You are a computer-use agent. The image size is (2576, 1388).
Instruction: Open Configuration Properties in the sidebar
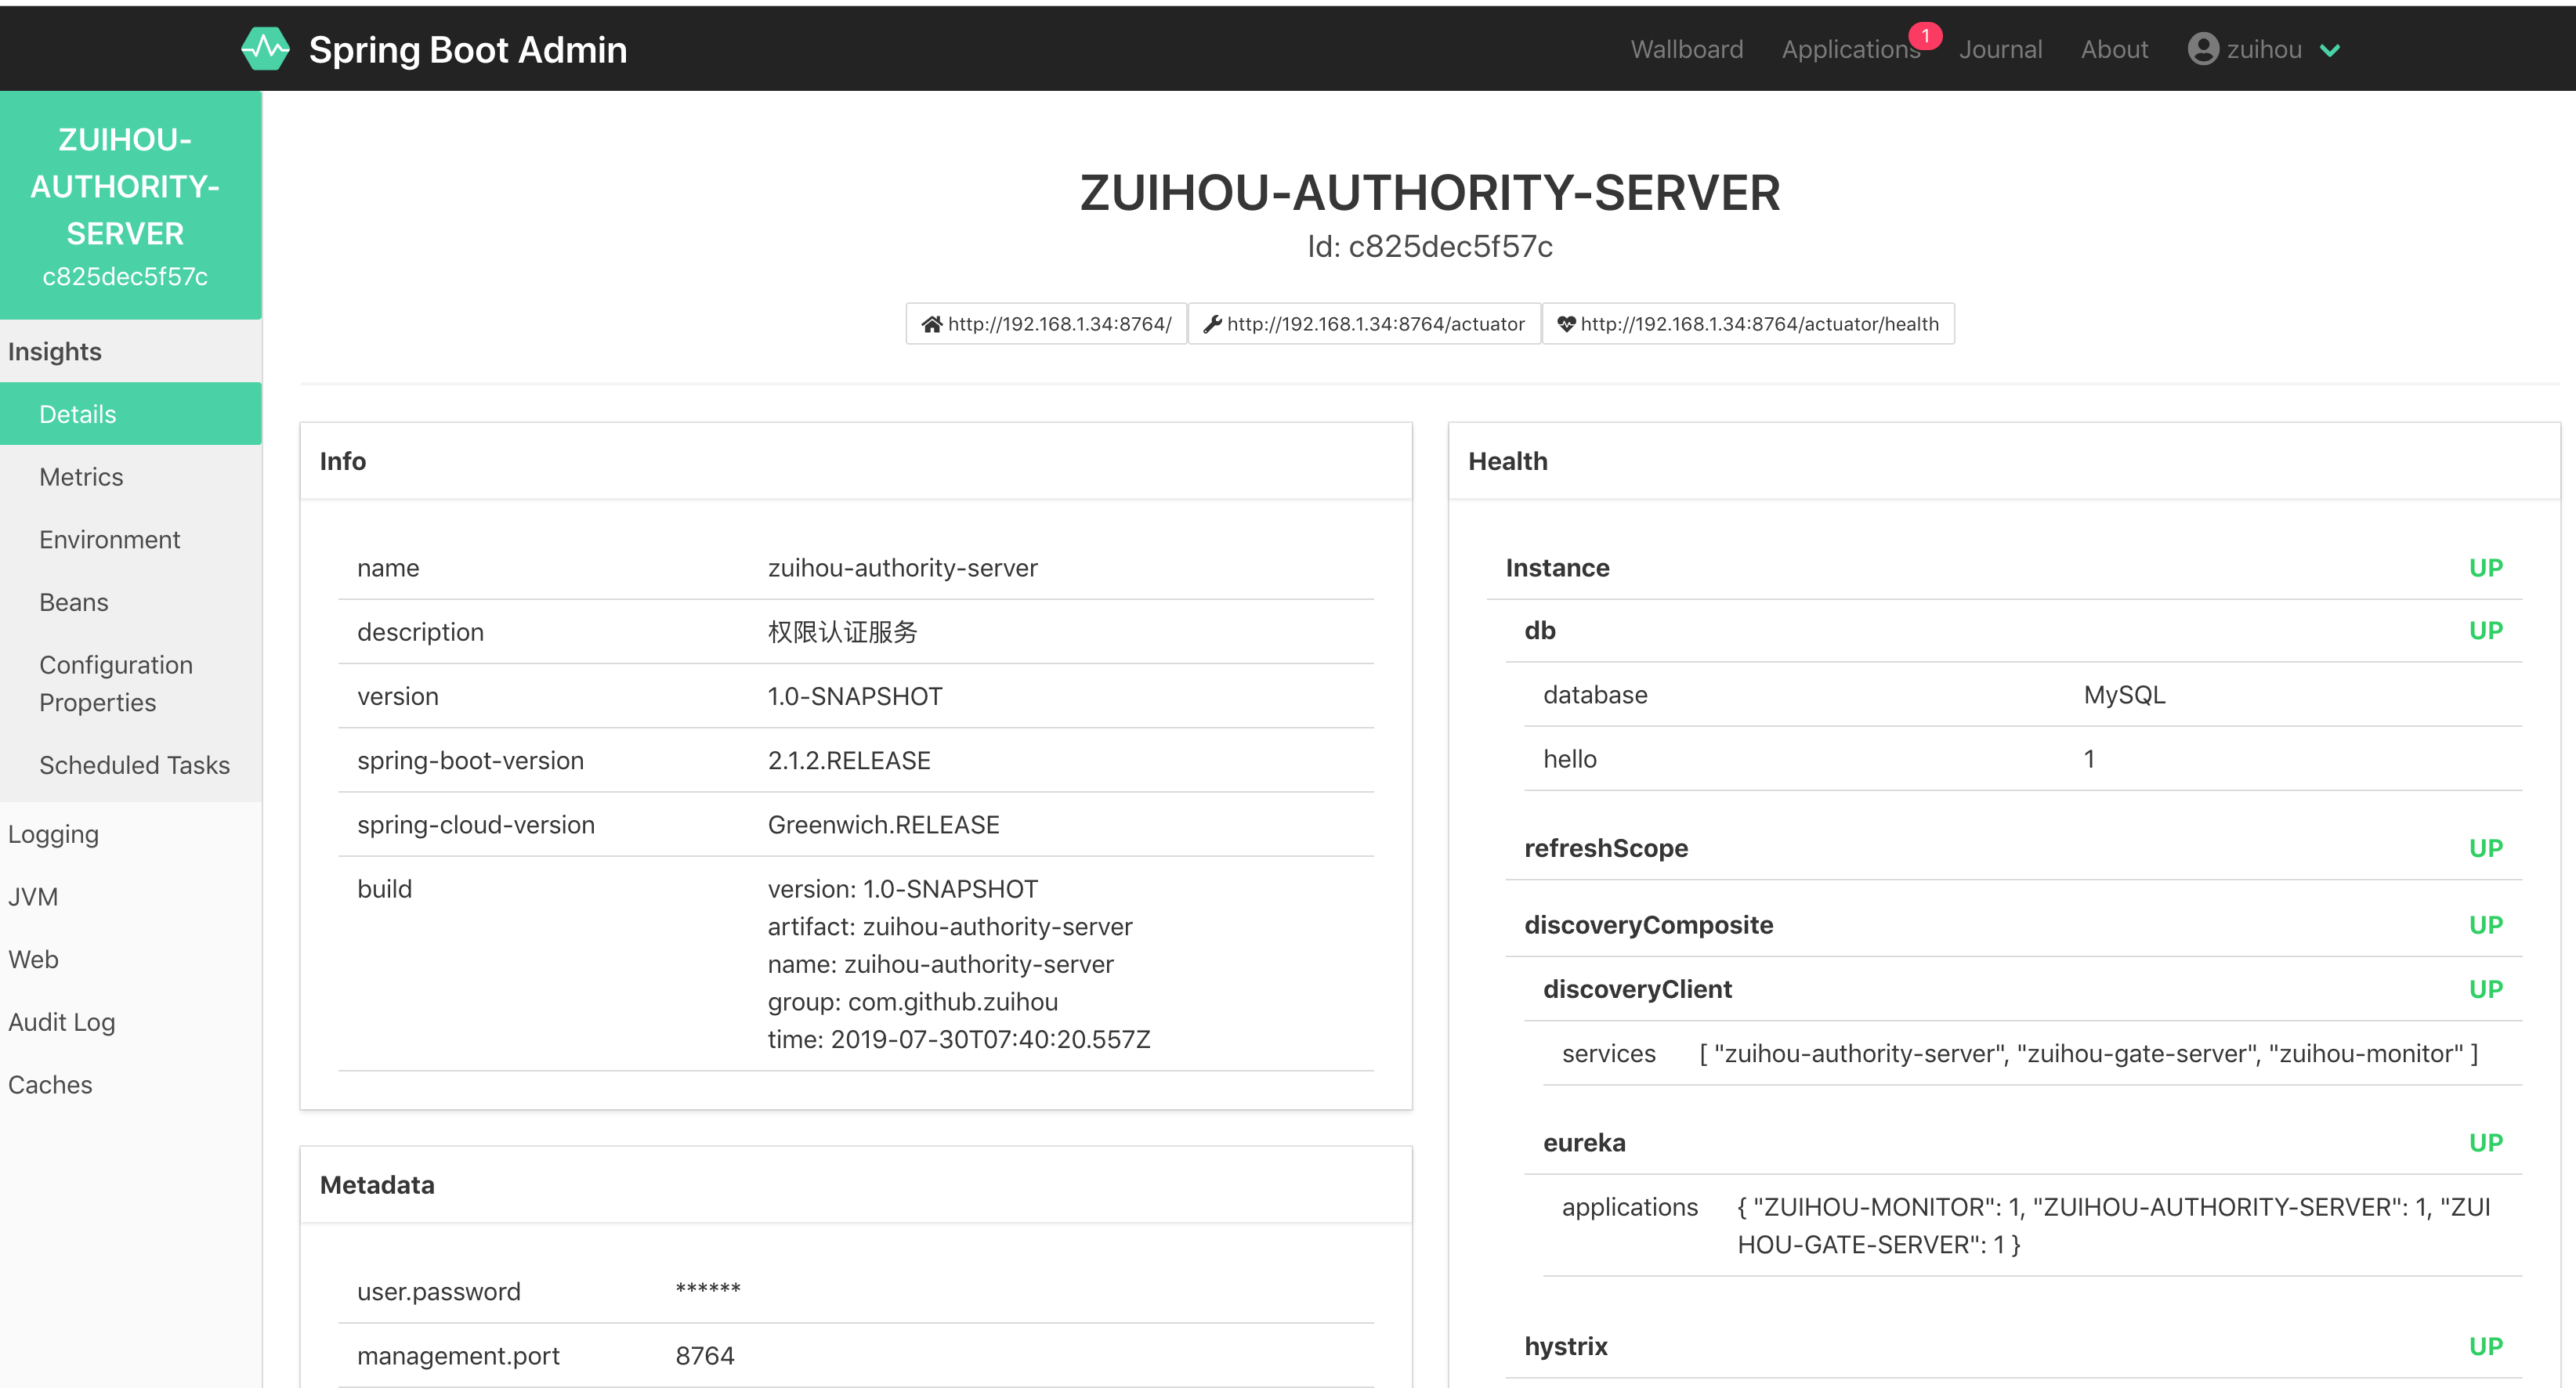click(x=115, y=684)
